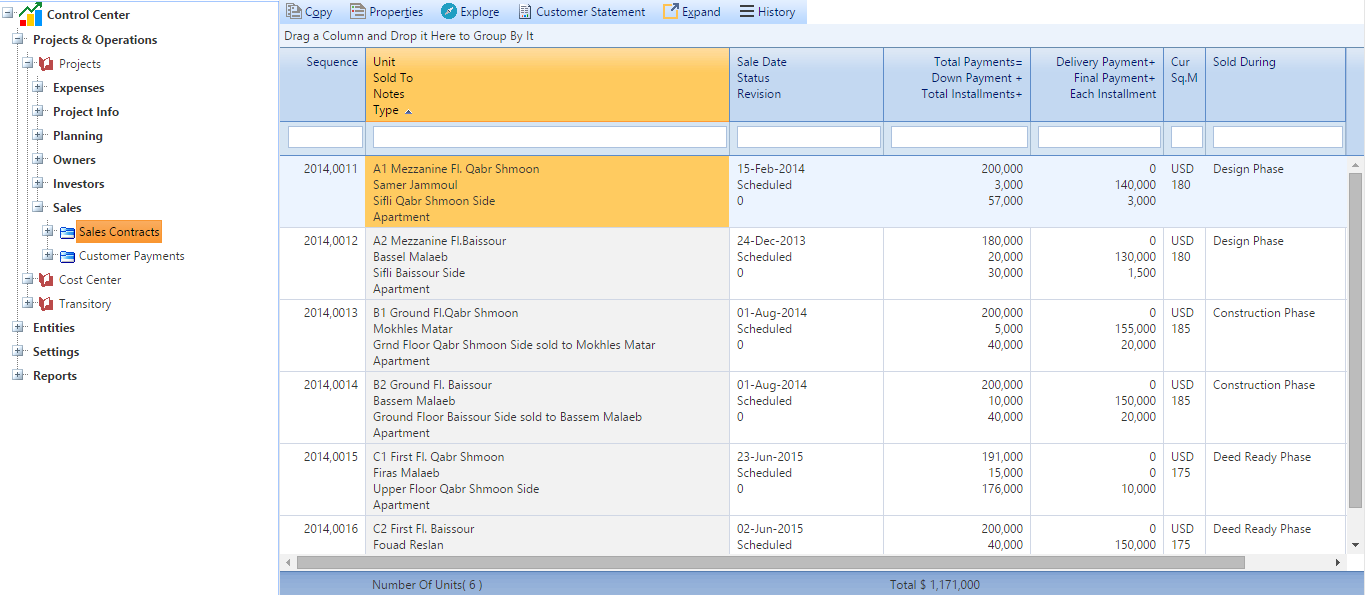Click the Transitory book icon

coord(46,304)
